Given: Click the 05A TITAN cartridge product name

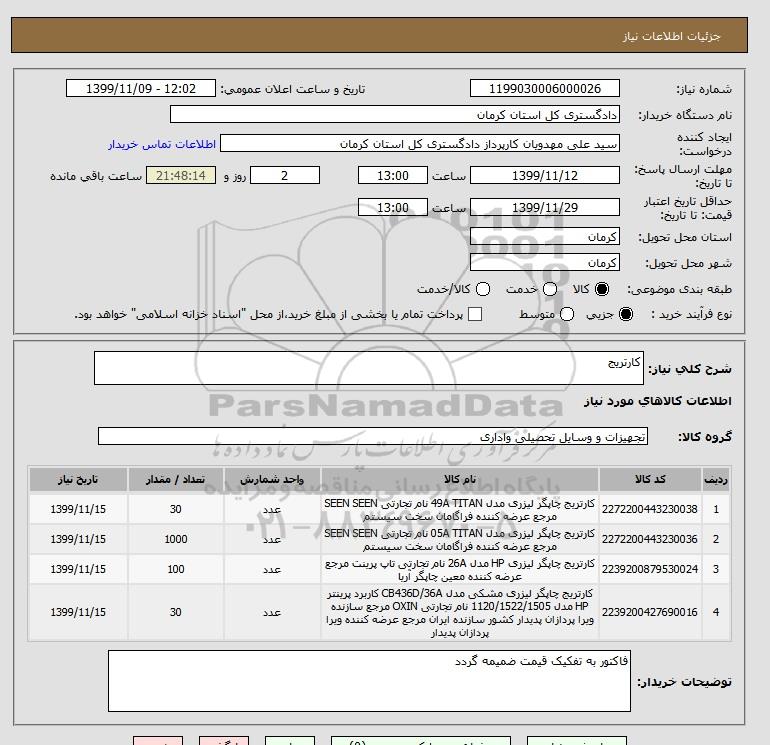Looking at the screenshot, I should [460, 540].
